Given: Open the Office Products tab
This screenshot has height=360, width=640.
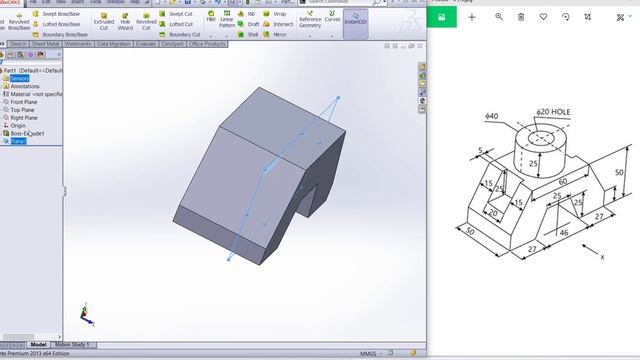Looking at the screenshot, I should [207, 44].
